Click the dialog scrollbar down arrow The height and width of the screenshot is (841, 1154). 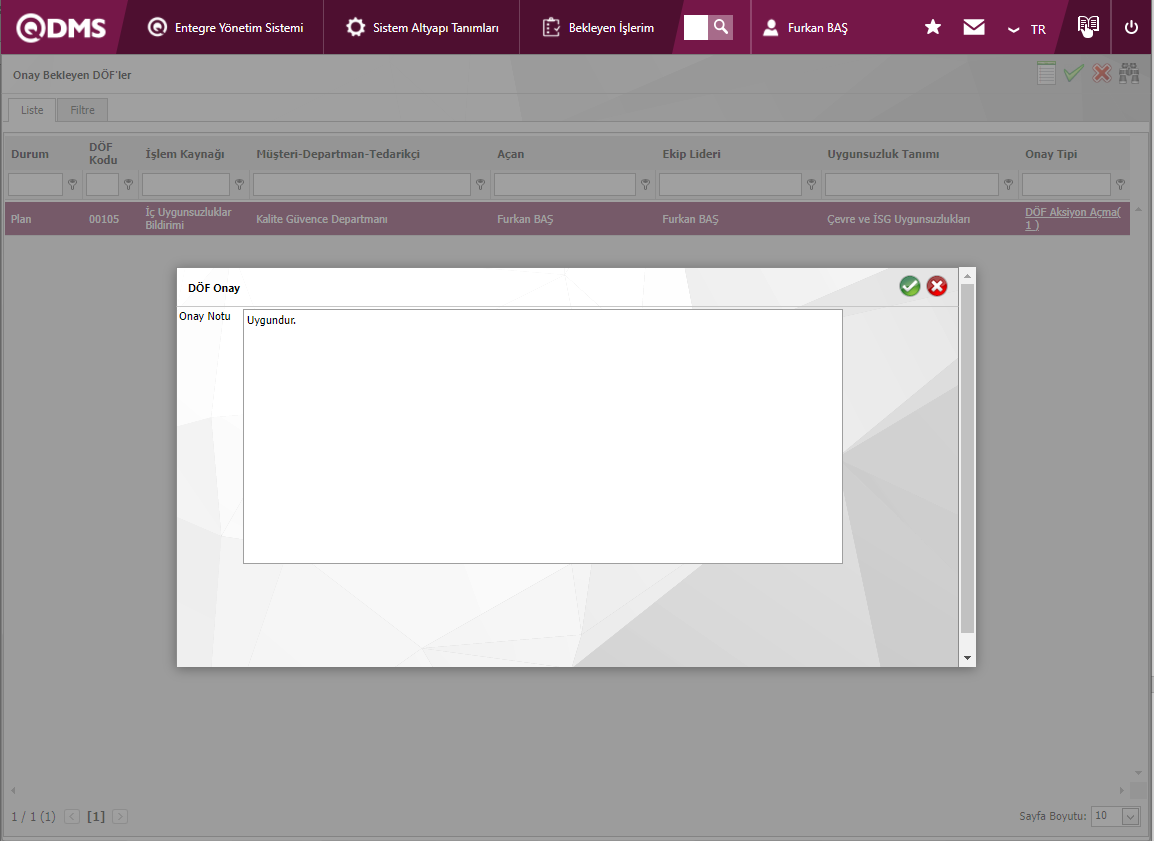966,658
